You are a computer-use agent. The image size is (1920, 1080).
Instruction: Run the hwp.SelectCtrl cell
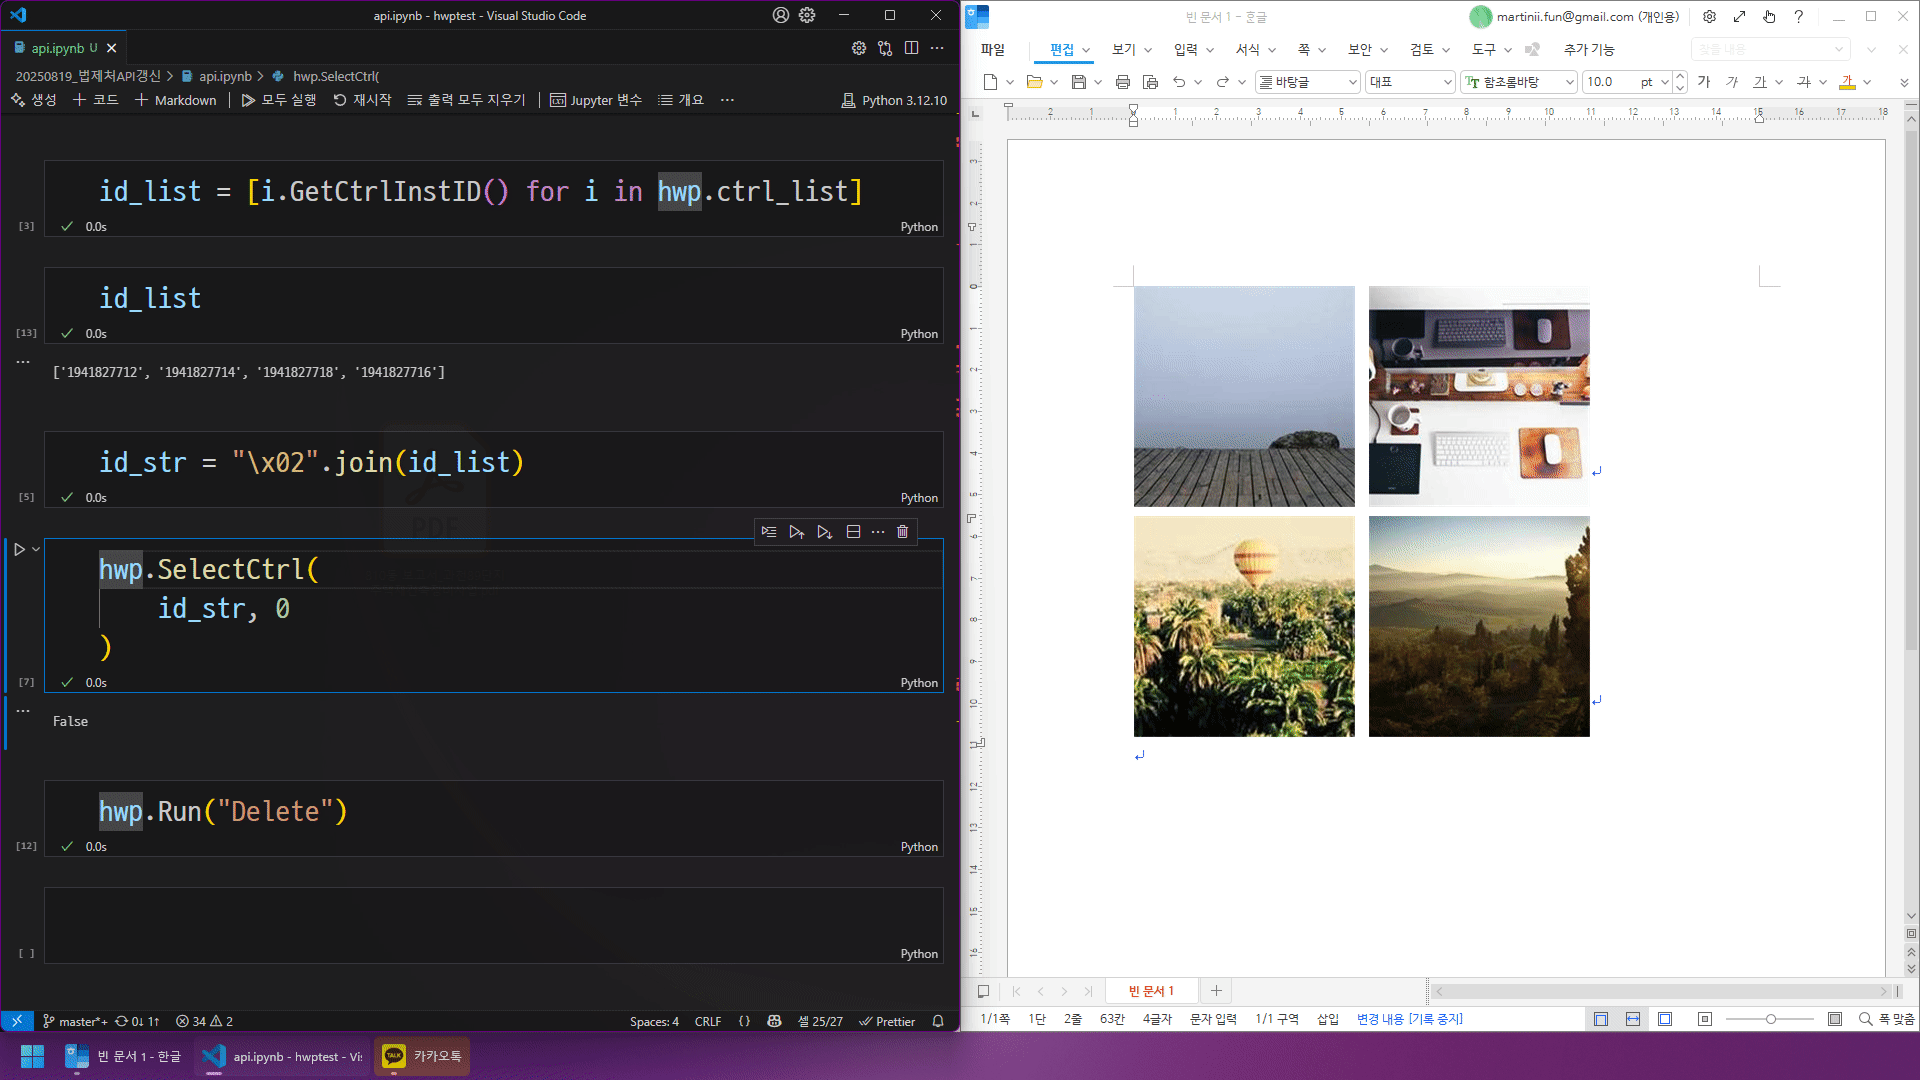pos(19,549)
